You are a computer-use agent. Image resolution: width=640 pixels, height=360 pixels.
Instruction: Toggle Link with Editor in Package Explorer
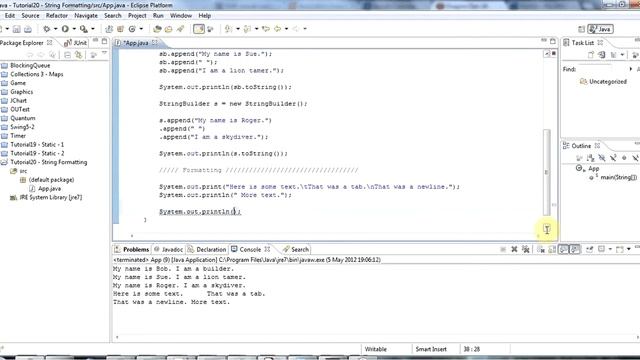pyautogui.click(x=79, y=55)
